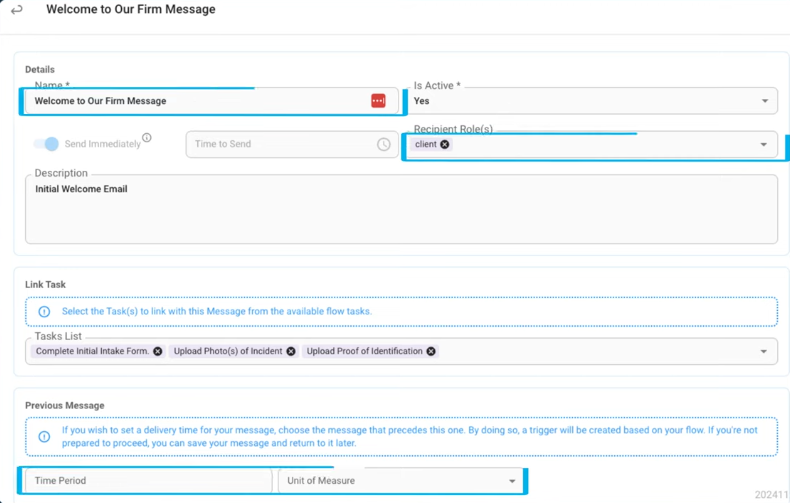
Task: Focus the Time Period input field
Action: 148,481
